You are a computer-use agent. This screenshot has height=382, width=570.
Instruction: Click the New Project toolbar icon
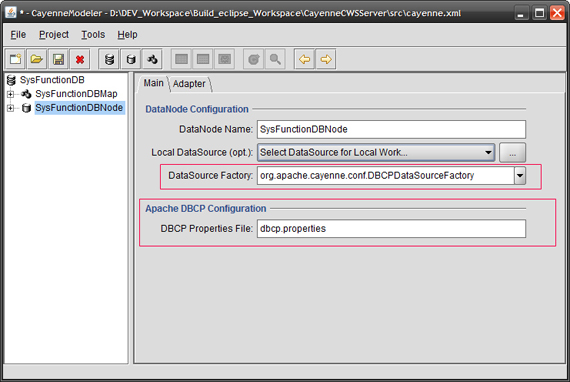[x=15, y=59]
